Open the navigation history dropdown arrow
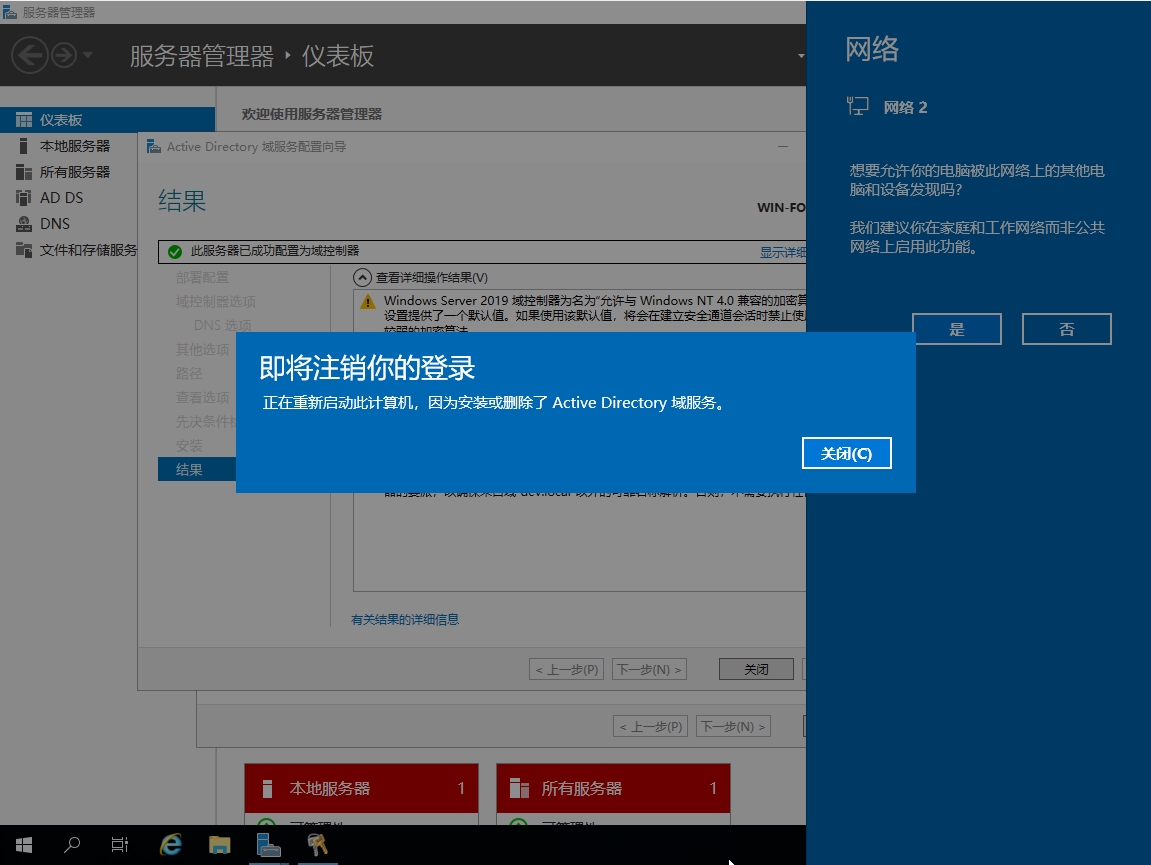Image resolution: width=1151 pixels, height=865 pixels. click(x=88, y=55)
